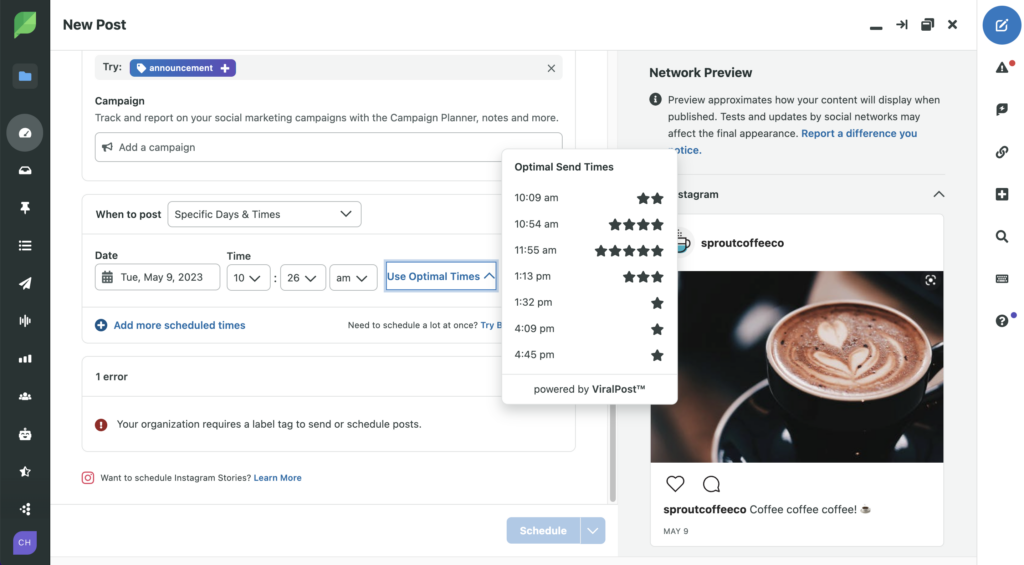
Task: Click the Network Preview info icon
Action: (655, 99)
